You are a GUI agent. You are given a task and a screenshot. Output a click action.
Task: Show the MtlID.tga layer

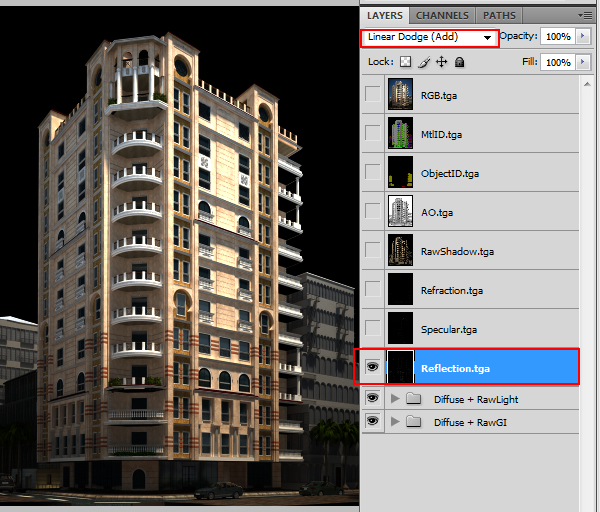tap(373, 133)
